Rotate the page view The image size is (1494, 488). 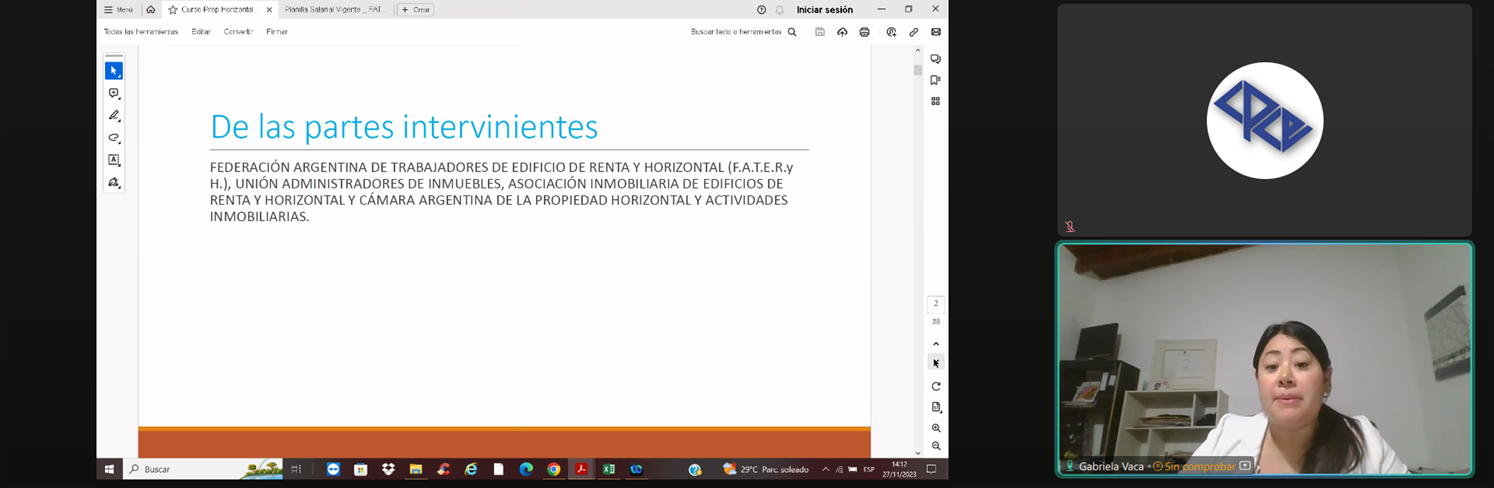tap(936, 386)
